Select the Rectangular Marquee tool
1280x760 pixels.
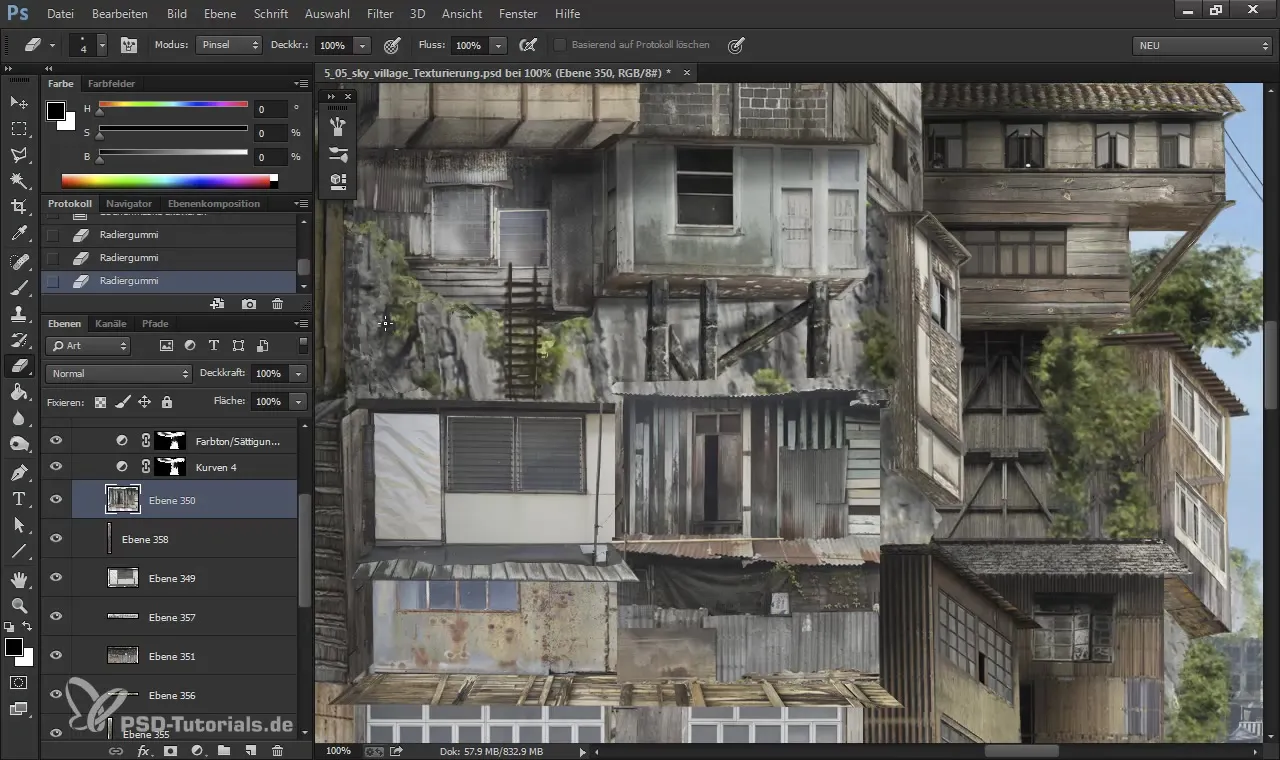(19, 129)
